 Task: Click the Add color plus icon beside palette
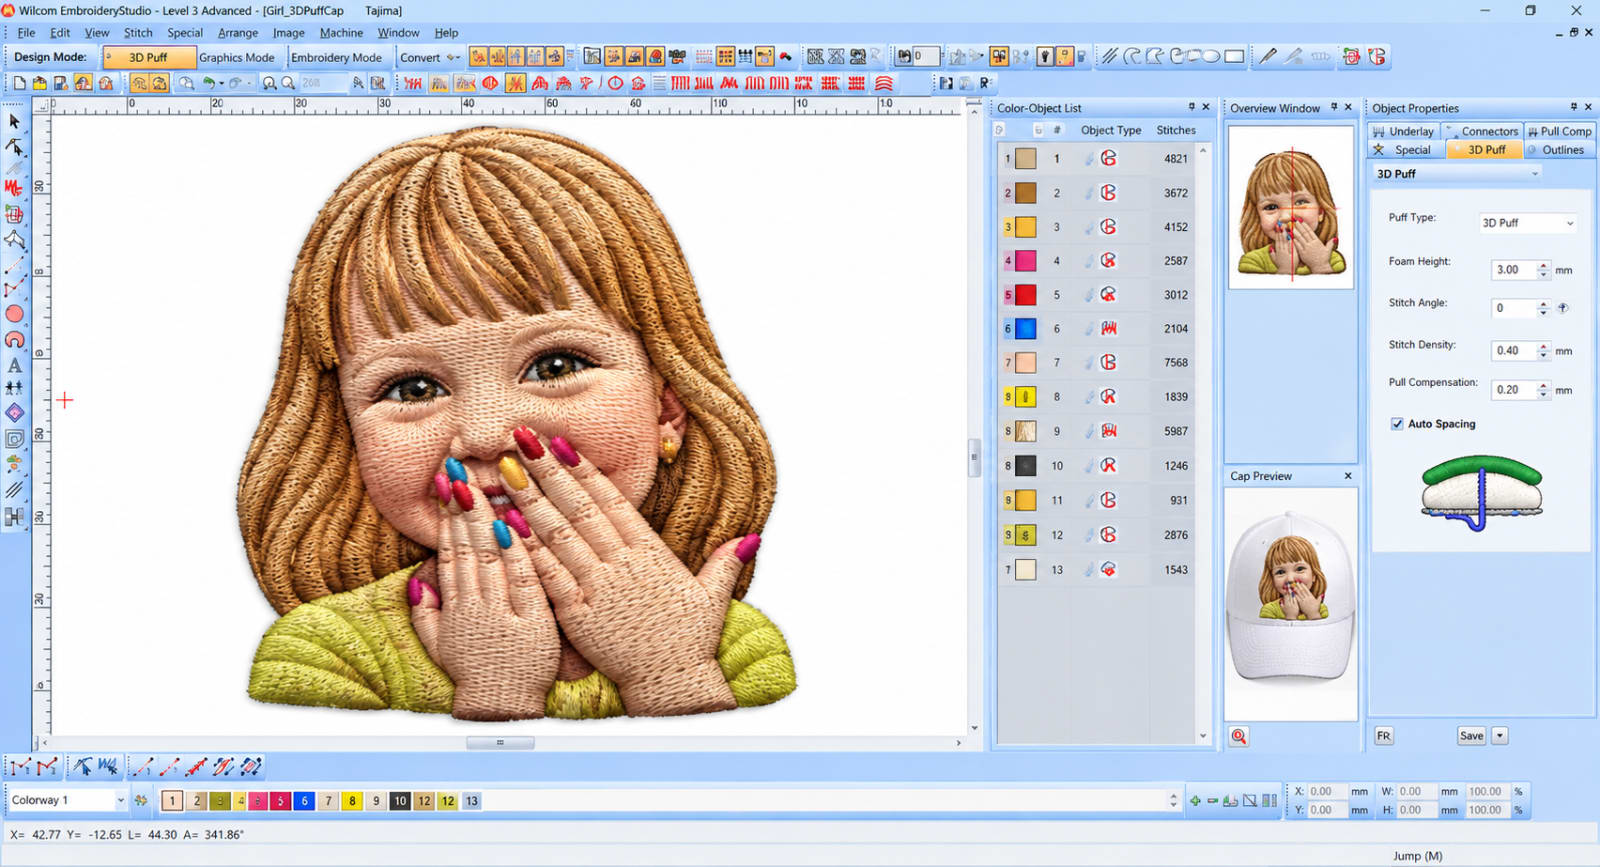pos(1195,800)
